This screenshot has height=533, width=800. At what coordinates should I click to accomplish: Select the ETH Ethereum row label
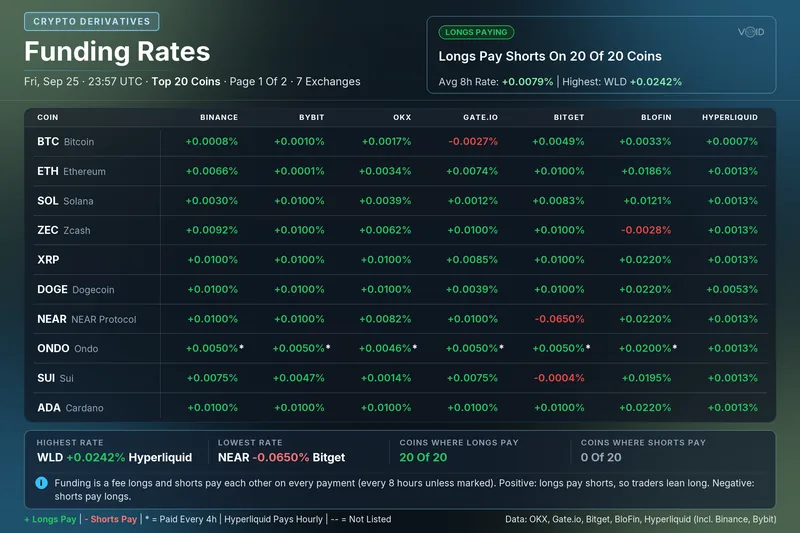click(71, 171)
